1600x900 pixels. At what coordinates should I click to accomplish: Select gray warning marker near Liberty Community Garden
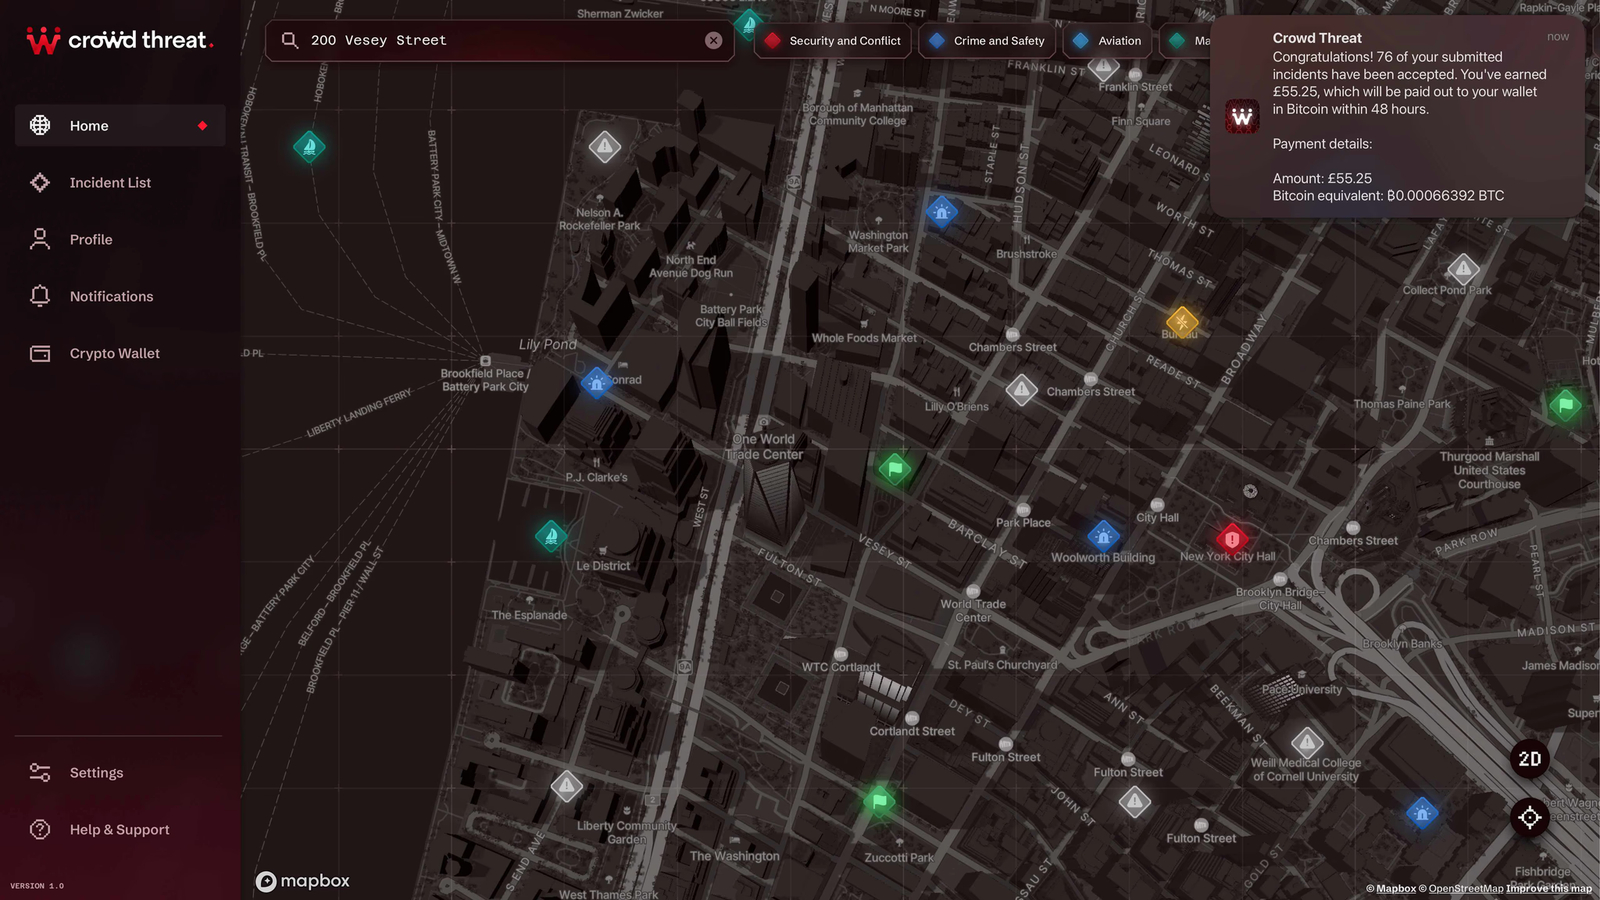click(x=567, y=786)
